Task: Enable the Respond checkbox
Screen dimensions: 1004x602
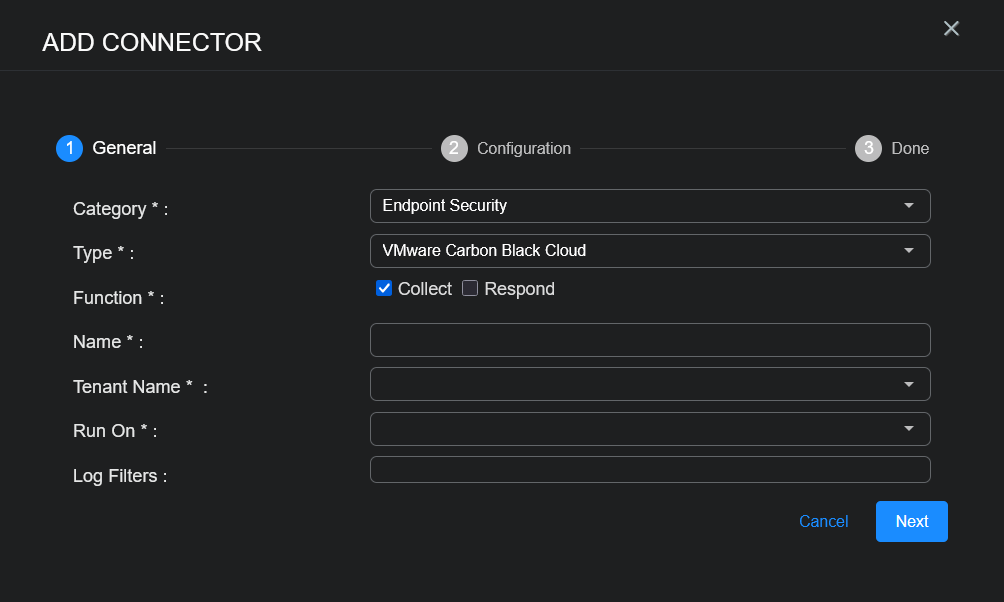Action: (470, 289)
